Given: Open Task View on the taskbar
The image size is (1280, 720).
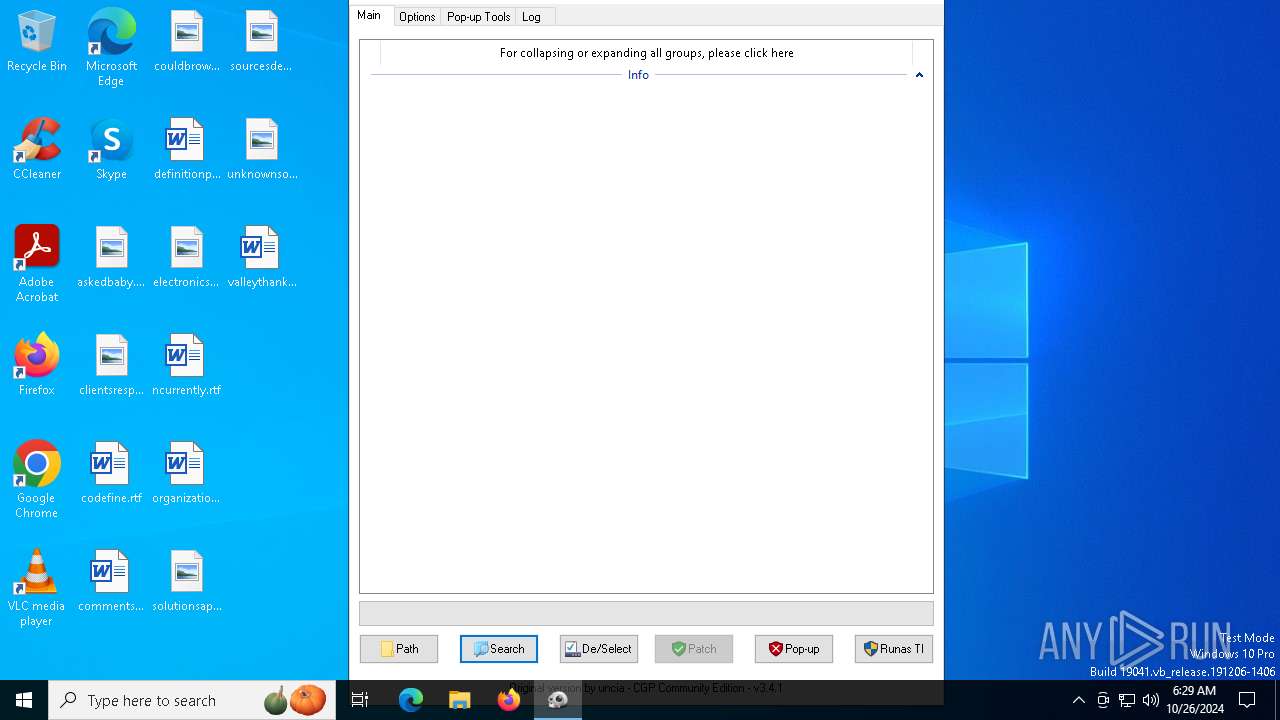Looking at the screenshot, I should click(360, 700).
